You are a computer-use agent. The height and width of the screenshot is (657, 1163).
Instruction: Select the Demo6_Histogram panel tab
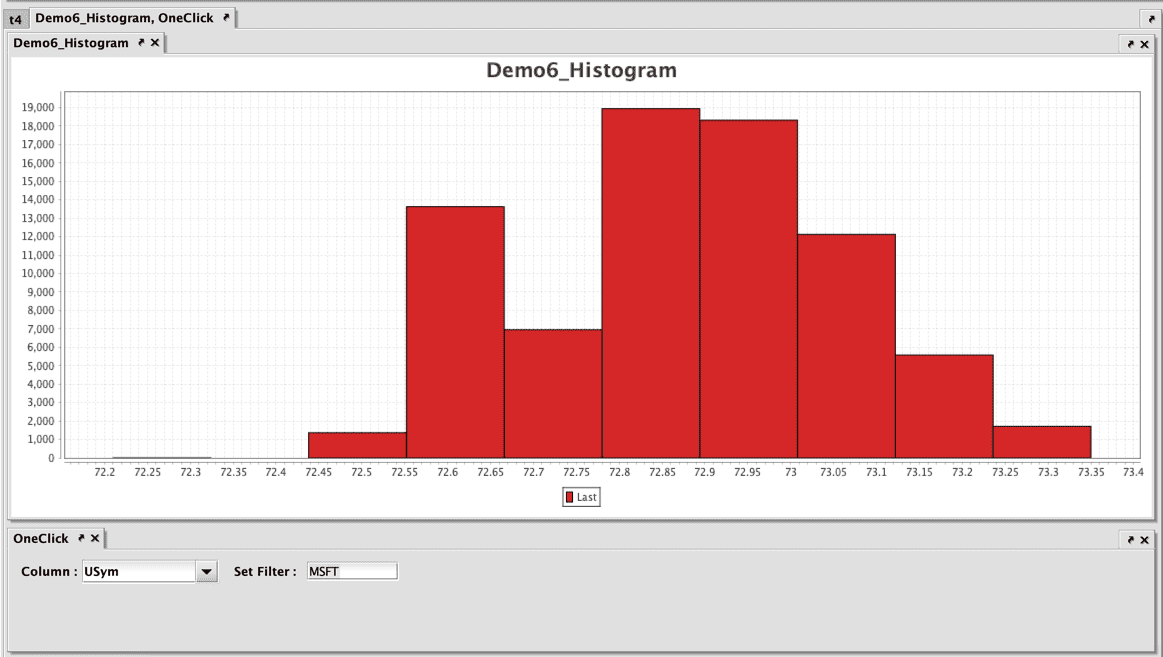pyautogui.click(x=71, y=43)
